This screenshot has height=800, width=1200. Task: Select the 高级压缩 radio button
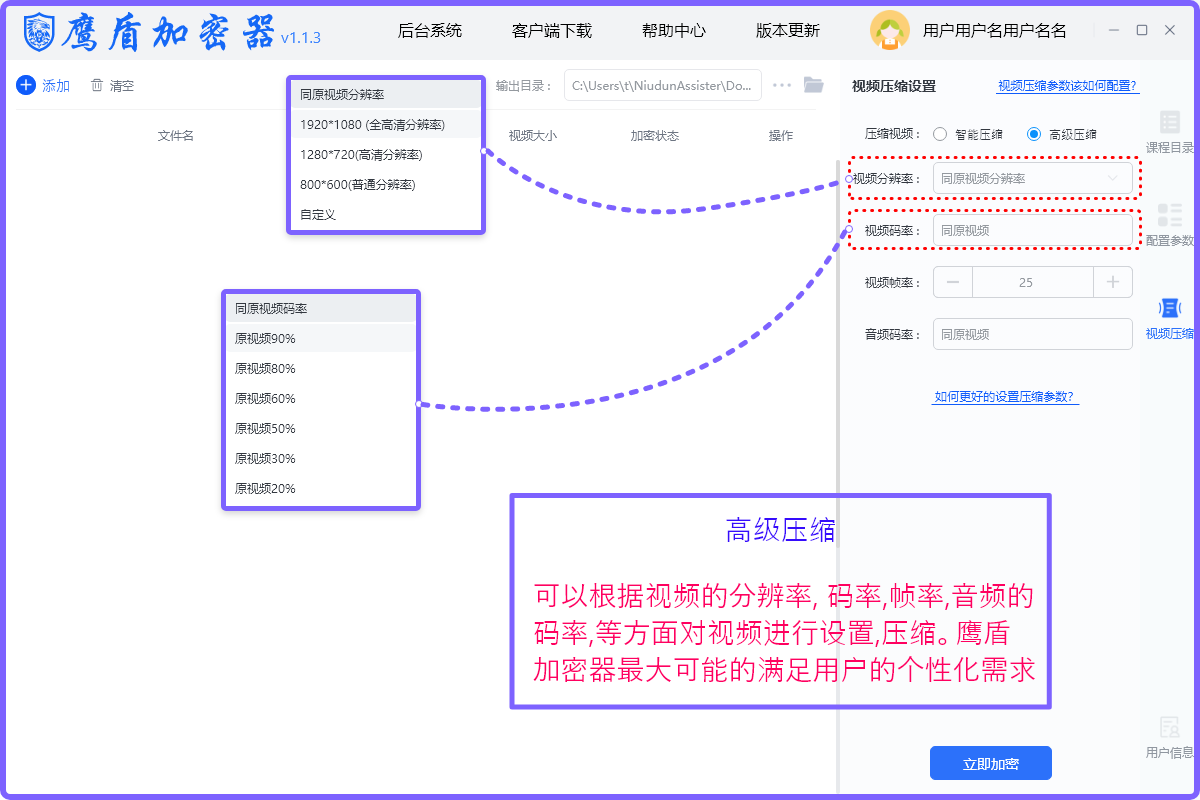tap(1034, 134)
